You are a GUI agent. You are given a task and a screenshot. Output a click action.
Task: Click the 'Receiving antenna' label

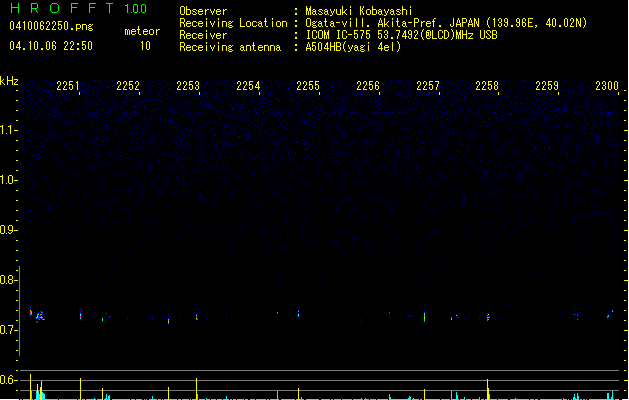[x=230, y=47]
